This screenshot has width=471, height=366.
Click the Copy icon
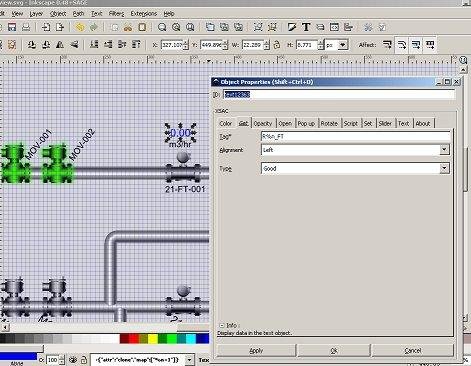114,27
